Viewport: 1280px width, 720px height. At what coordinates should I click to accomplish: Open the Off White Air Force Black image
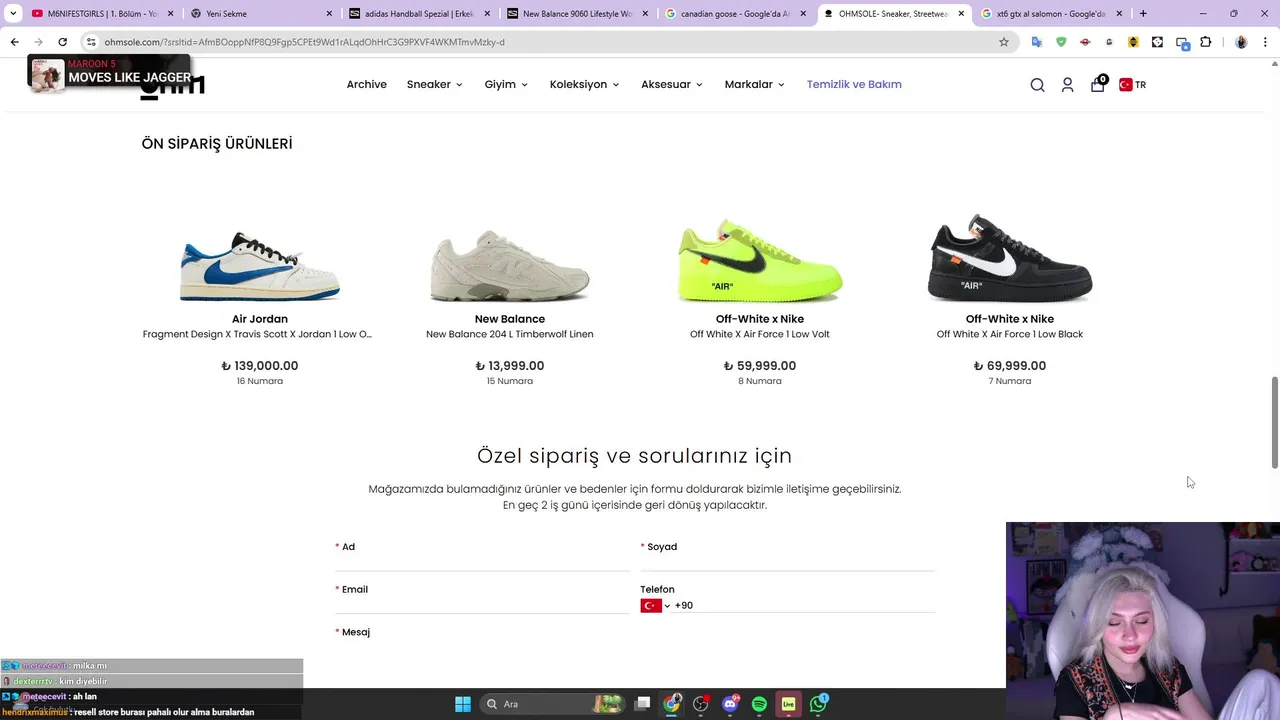(1010, 258)
